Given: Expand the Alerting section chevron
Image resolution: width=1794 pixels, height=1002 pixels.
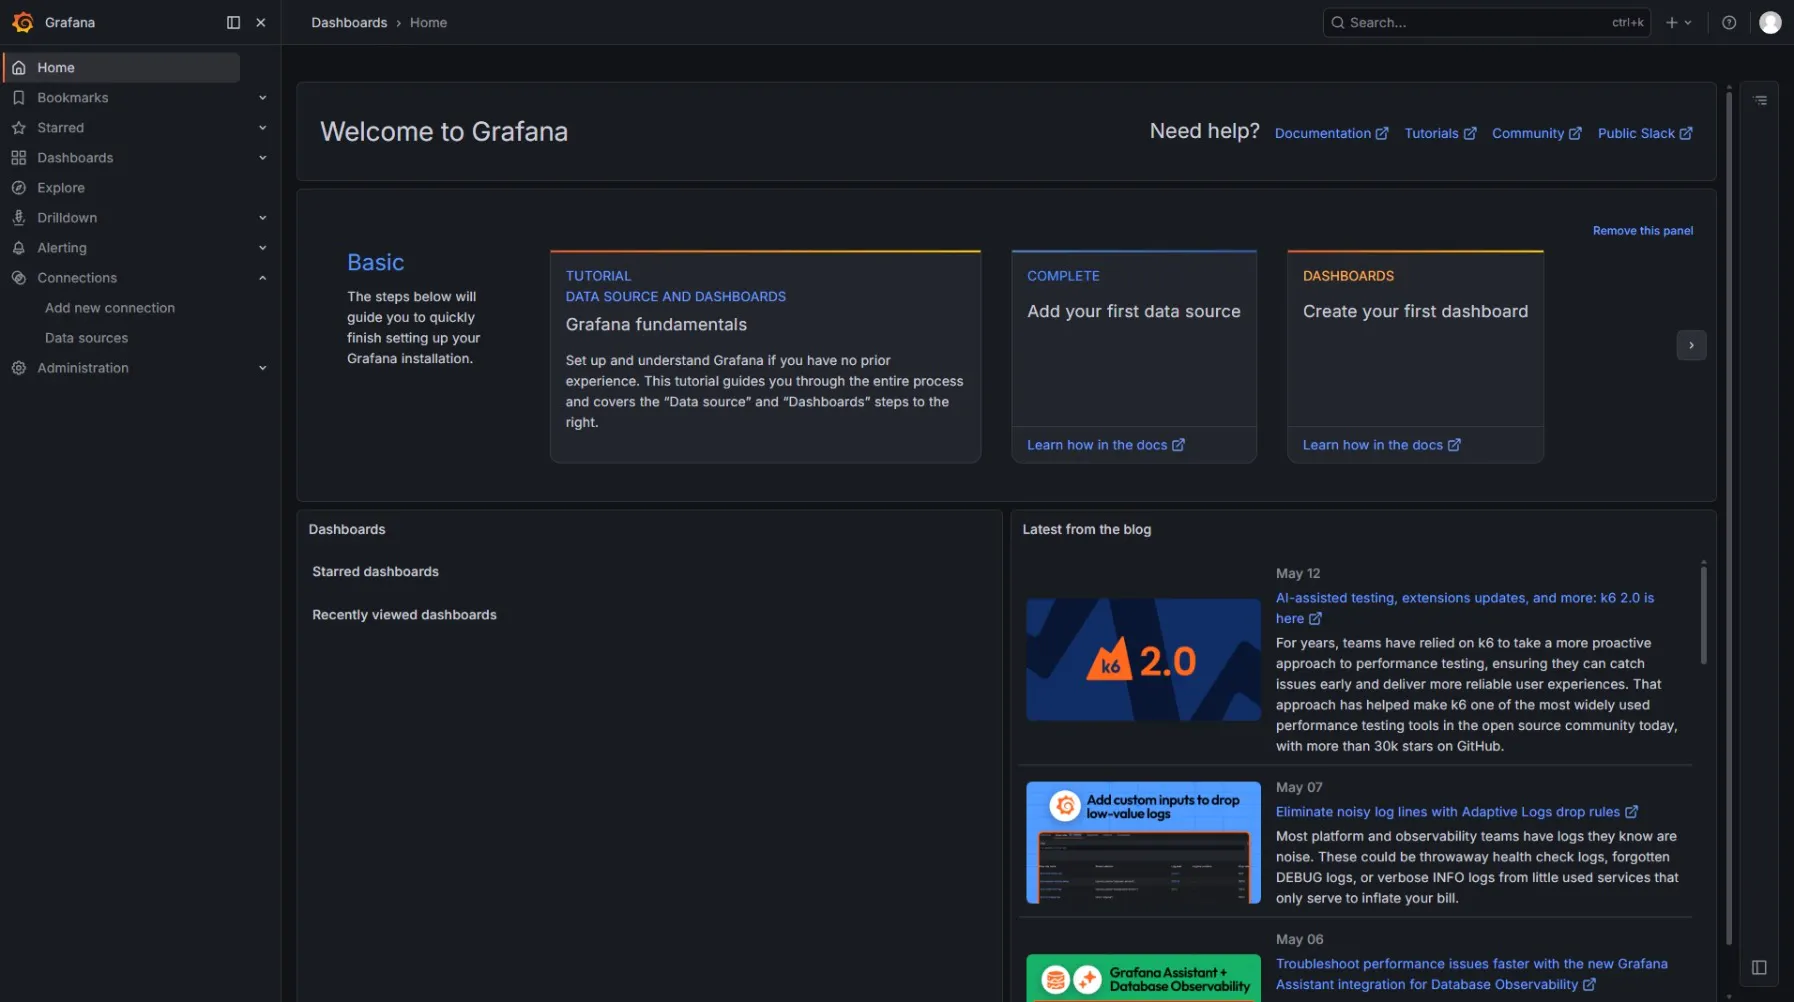Looking at the screenshot, I should pyautogui.click(x=263, y=247).
